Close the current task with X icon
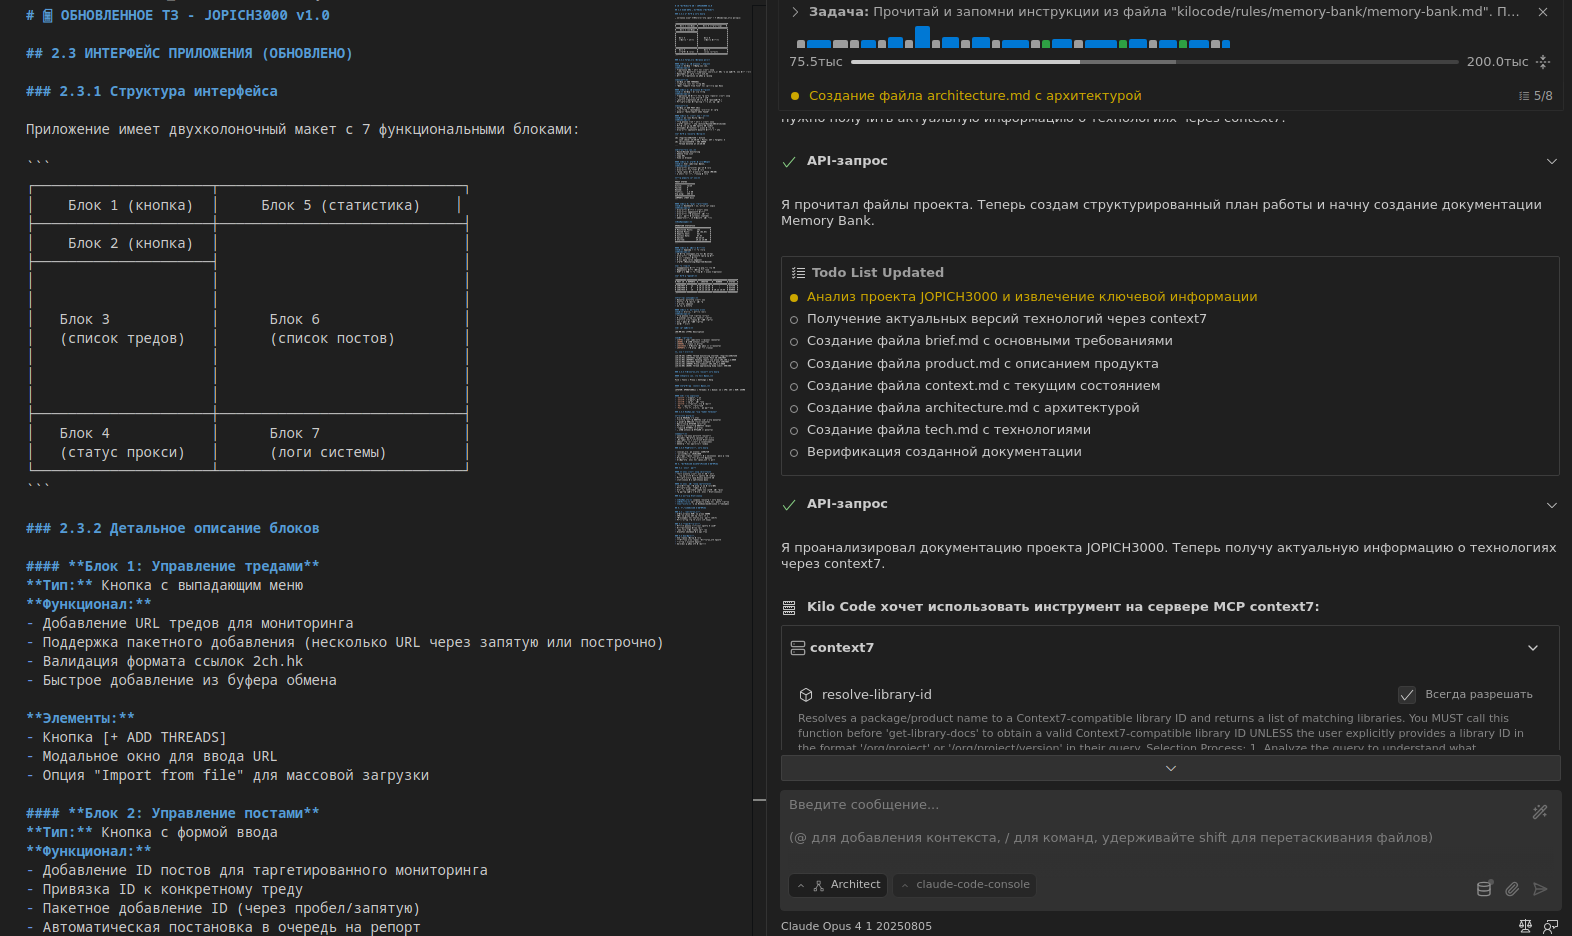Viewport: 1572px width, 936px height. click(x=1543, y=12)
